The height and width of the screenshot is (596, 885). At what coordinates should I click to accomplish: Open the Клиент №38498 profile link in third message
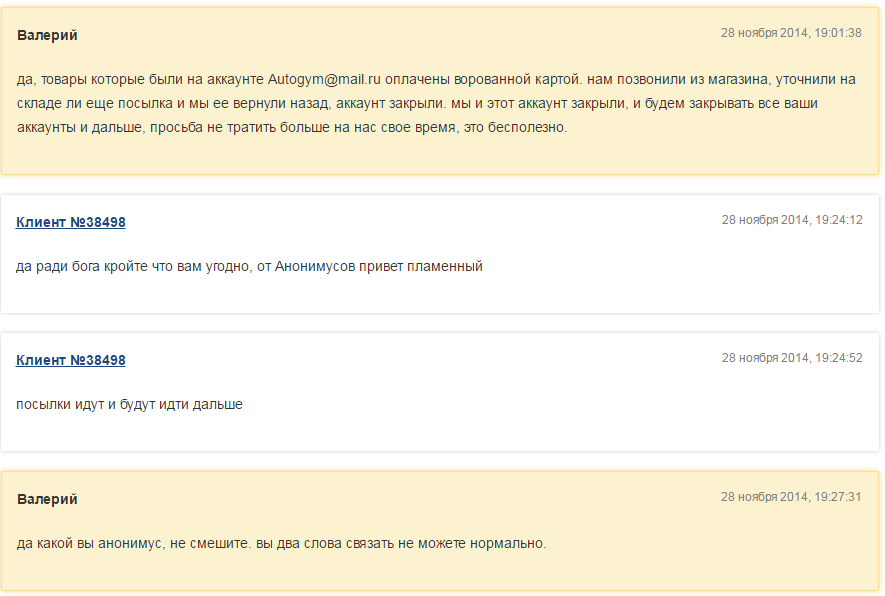coord(70,360)
